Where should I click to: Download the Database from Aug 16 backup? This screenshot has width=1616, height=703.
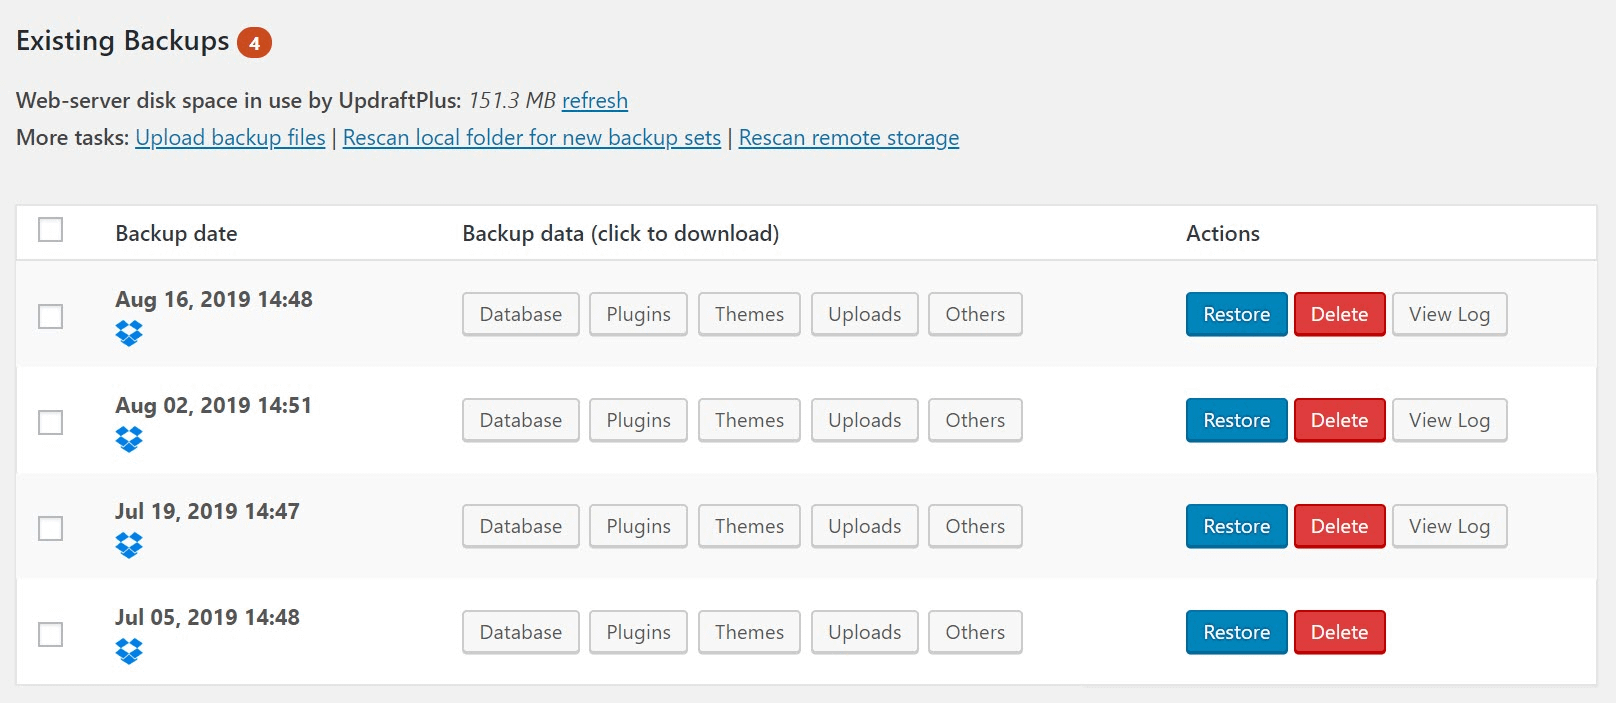click(x=520, y=314)
